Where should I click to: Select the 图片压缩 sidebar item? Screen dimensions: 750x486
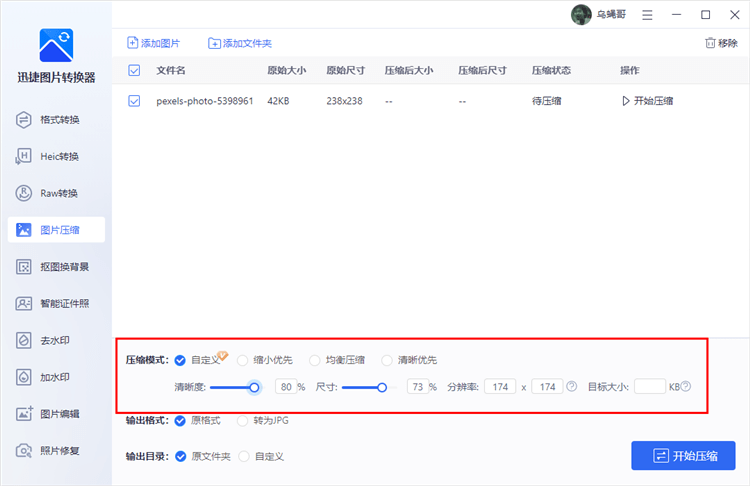tap(56, 230)
